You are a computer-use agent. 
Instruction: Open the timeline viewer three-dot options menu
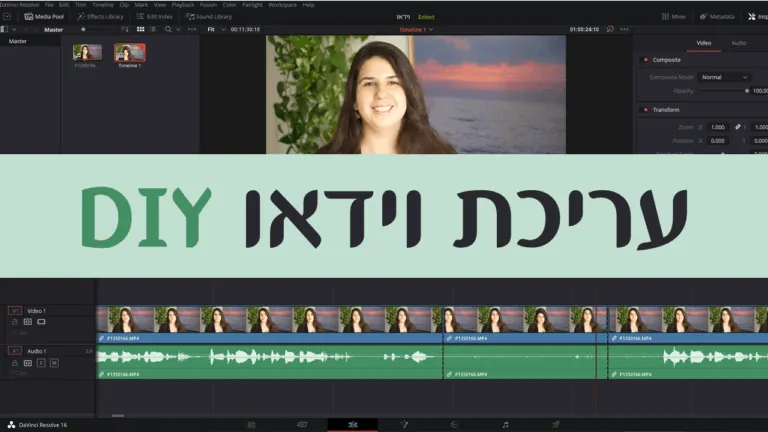[x=624, y=29]
